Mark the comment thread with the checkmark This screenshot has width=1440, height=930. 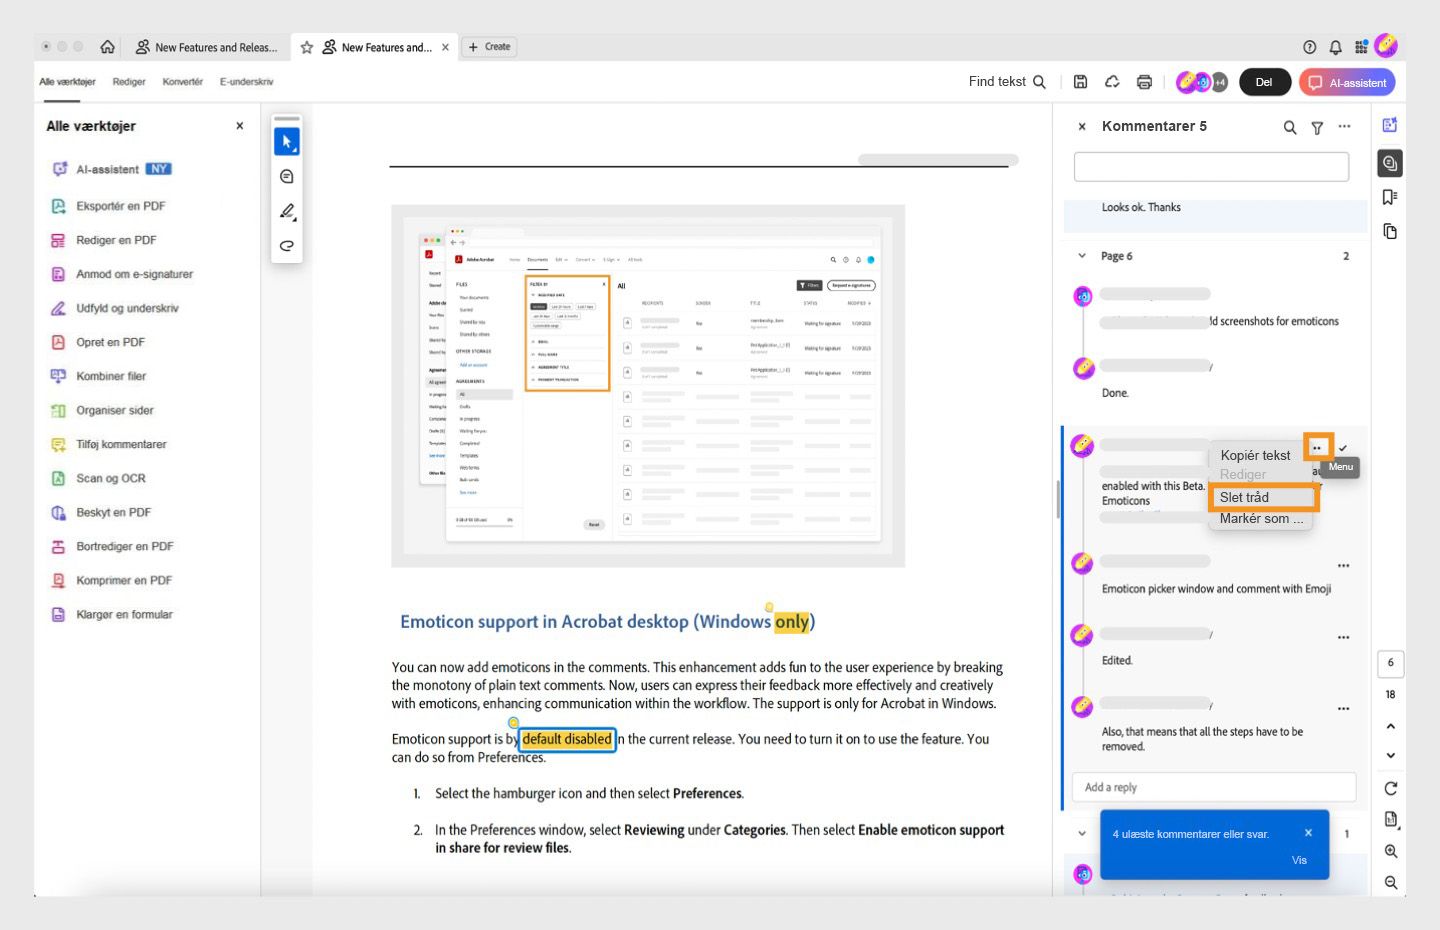[1343, 448]
